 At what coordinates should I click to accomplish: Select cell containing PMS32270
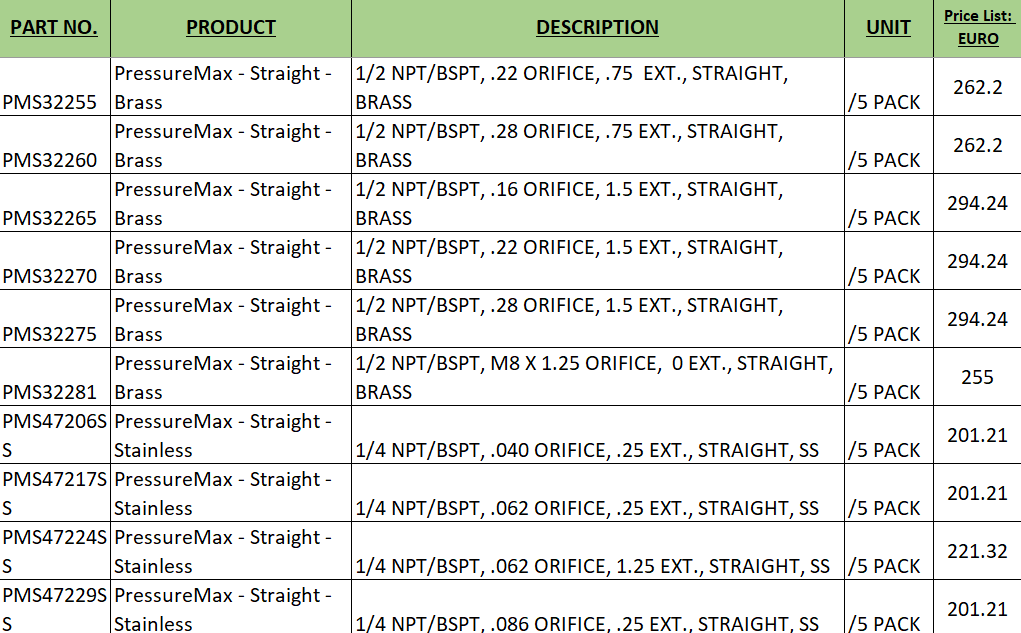coord(55,261)
